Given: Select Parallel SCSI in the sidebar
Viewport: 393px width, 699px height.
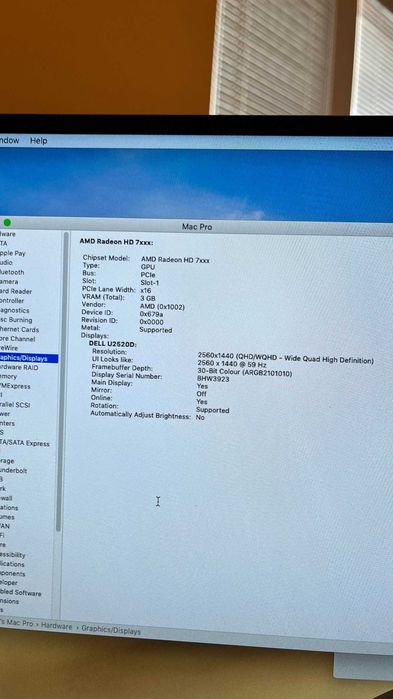Looking at the screenshot, I should tap(15, 405).
